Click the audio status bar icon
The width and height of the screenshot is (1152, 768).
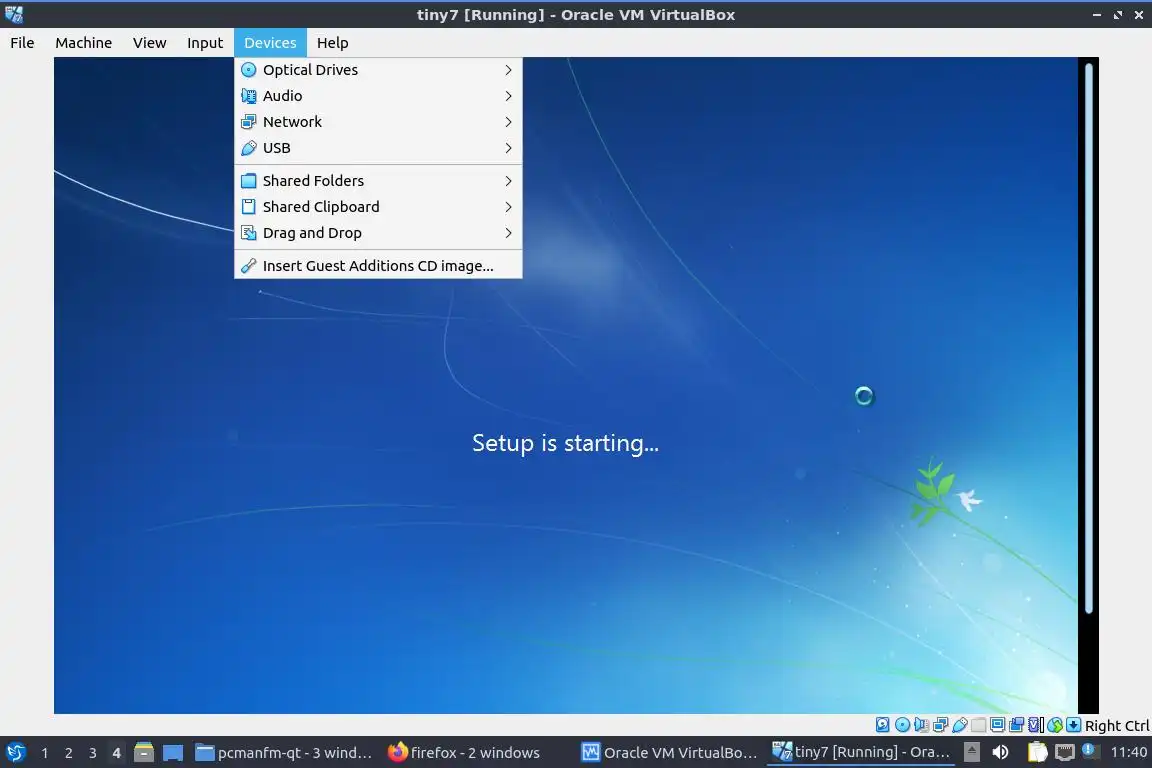click(921, 725)
